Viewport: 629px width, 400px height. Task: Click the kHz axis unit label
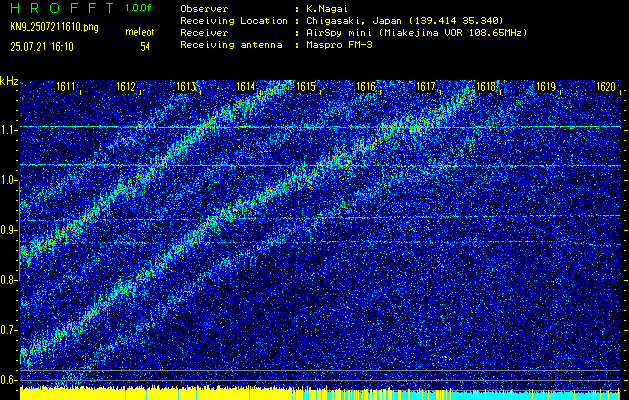coord(9,81)
